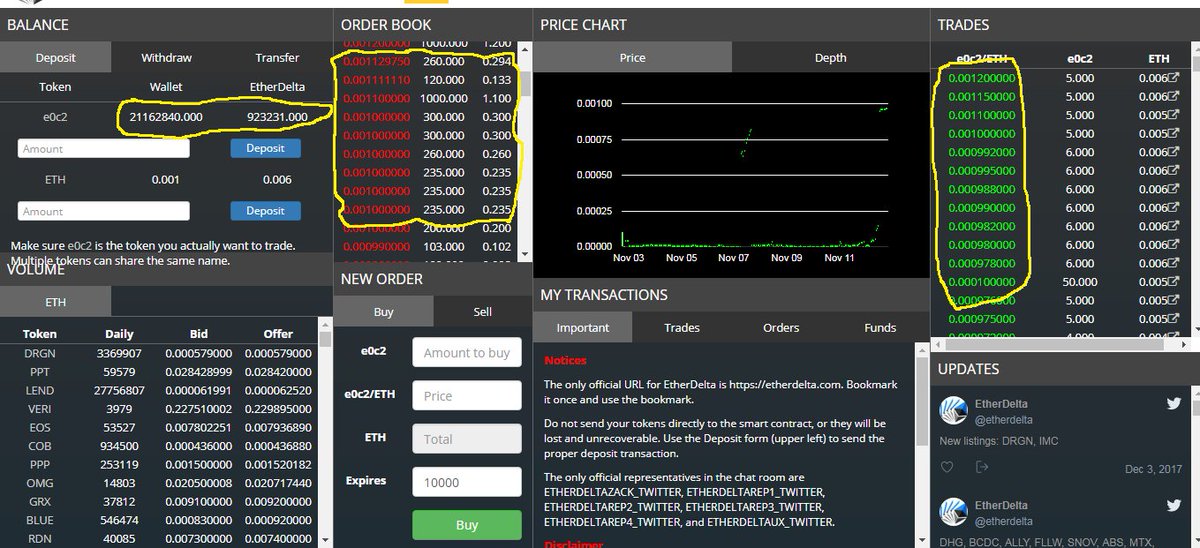Click the Volume panel vertical scrollbar
The height and width of the screenshot is (548, 1200).
tap(325, 430)
